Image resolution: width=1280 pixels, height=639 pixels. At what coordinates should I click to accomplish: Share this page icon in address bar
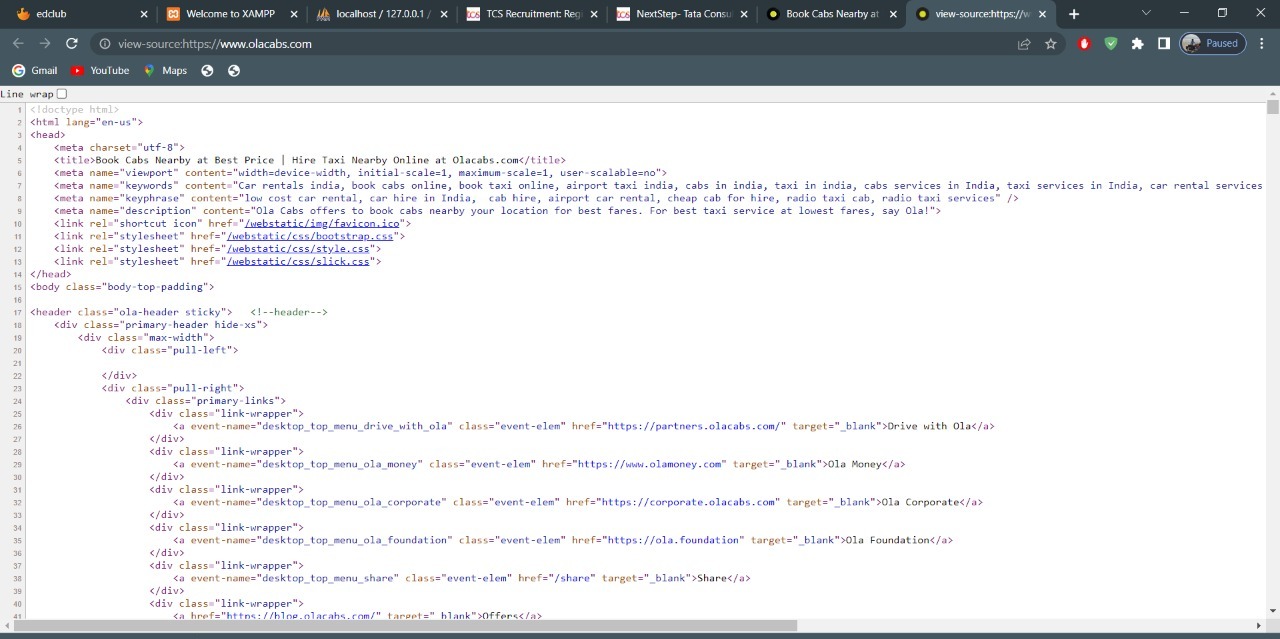(1024, 44)
